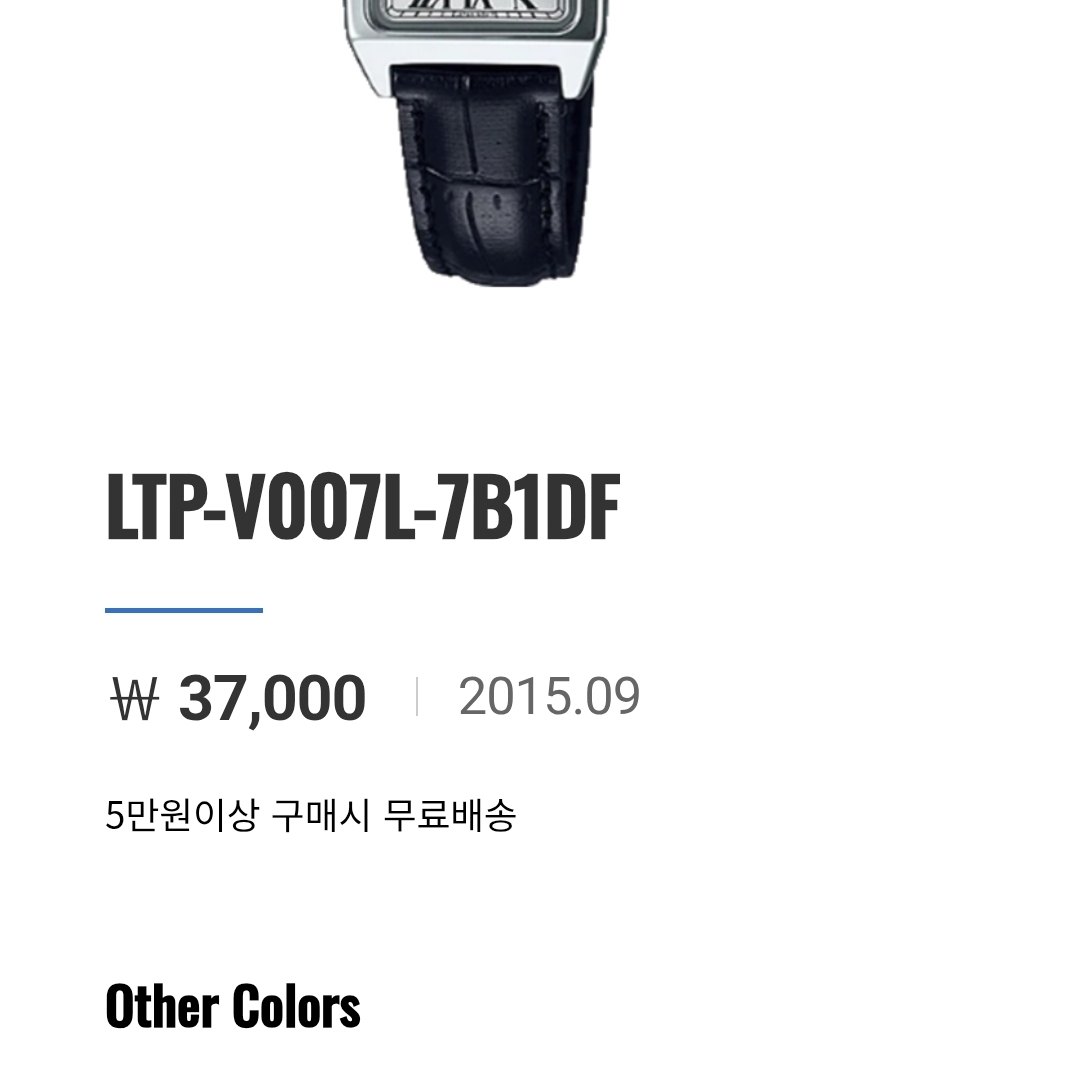This screenshot has height=1080, width=1080.
Task: Click the word 'Colors' in the heading
Action: point(296,1006)
